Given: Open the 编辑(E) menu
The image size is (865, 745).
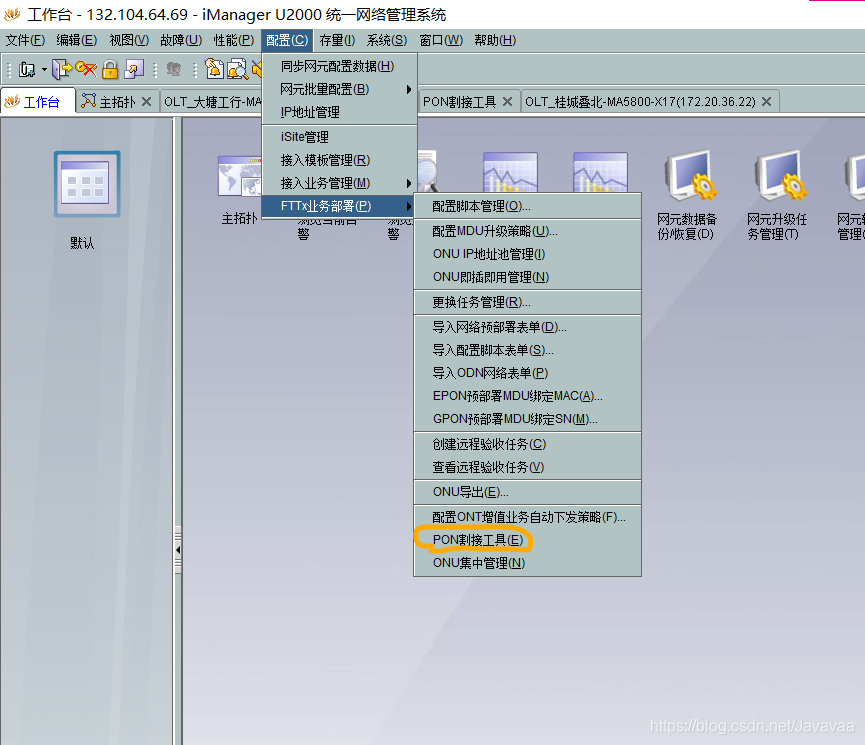Looking at the screenshot, I should [77, 40].
